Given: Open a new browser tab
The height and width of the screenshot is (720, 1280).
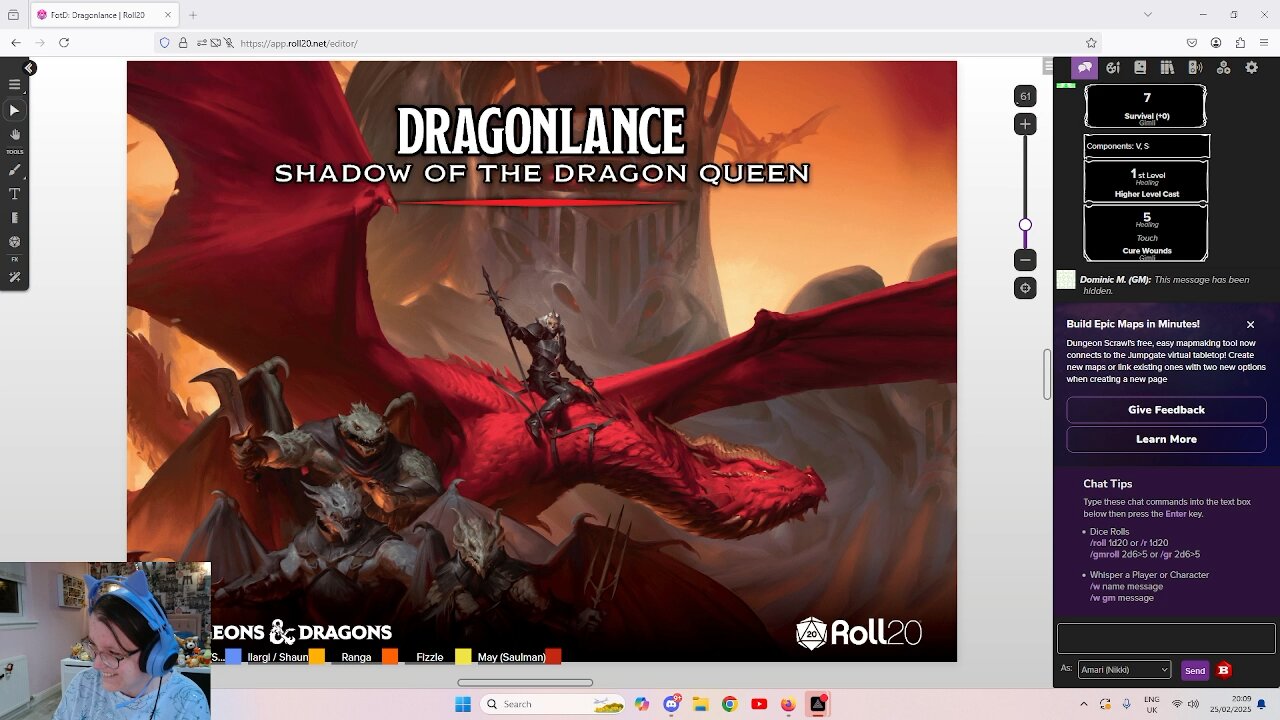Looking at the screenshot, I should point(193,15).
